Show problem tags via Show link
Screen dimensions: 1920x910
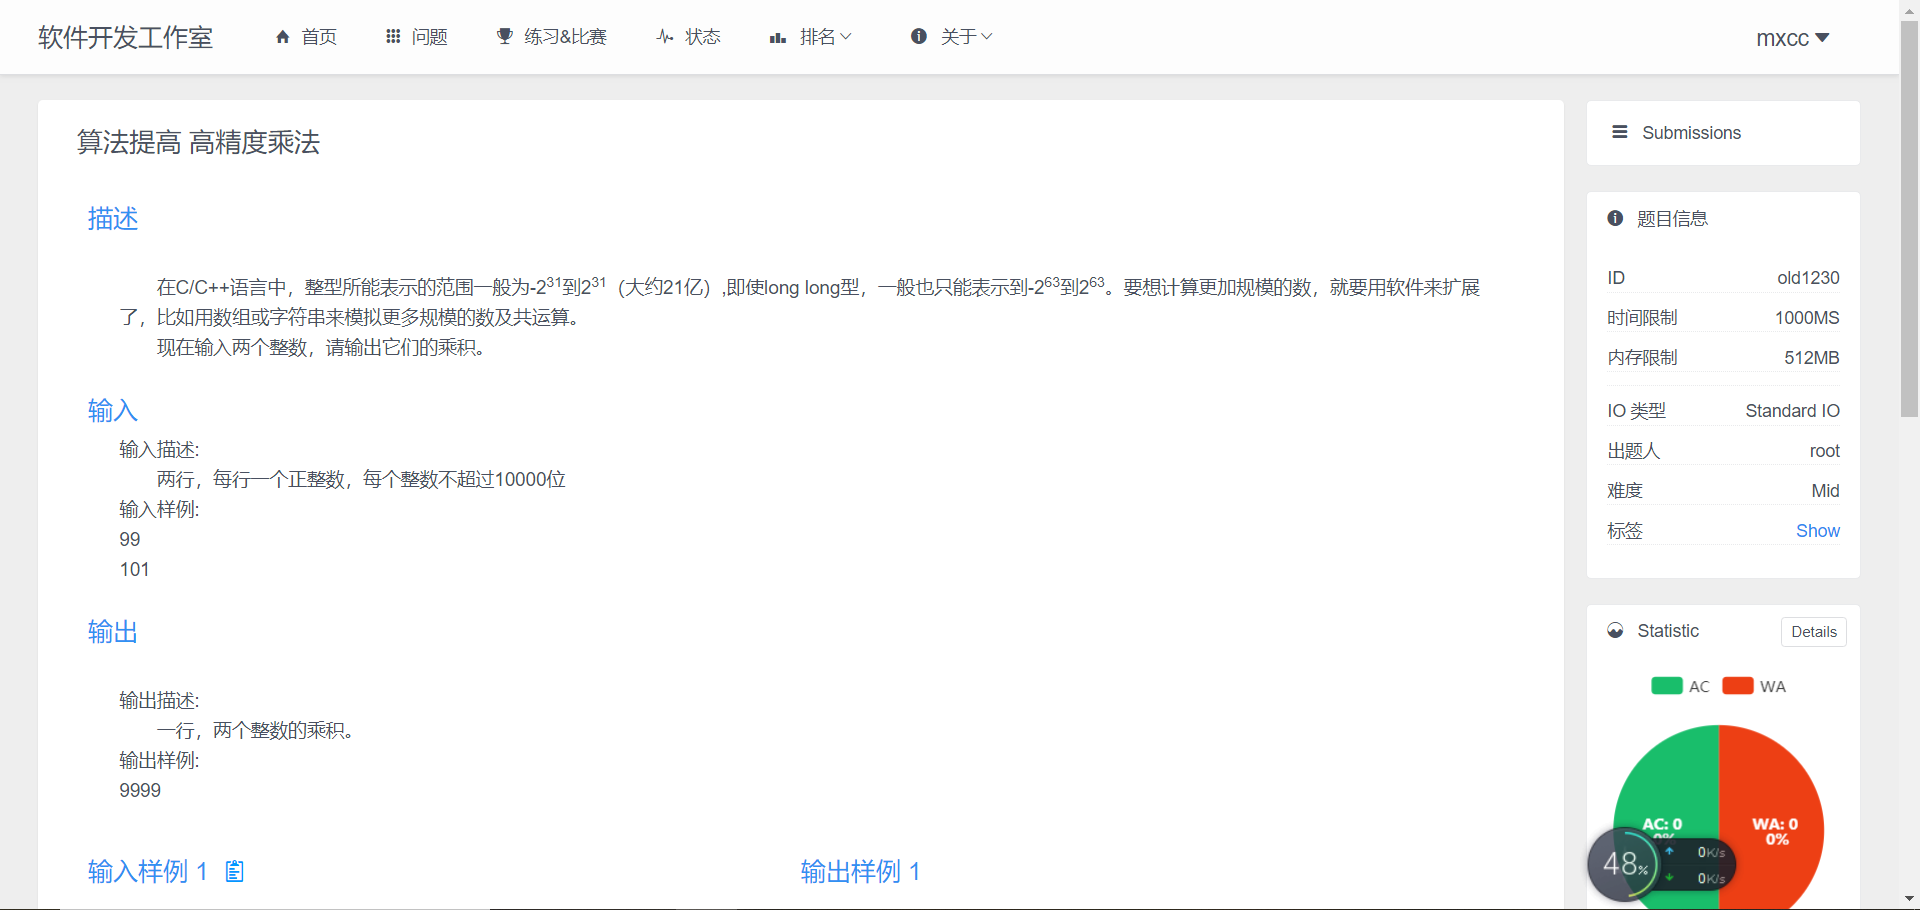(1818, 530)
